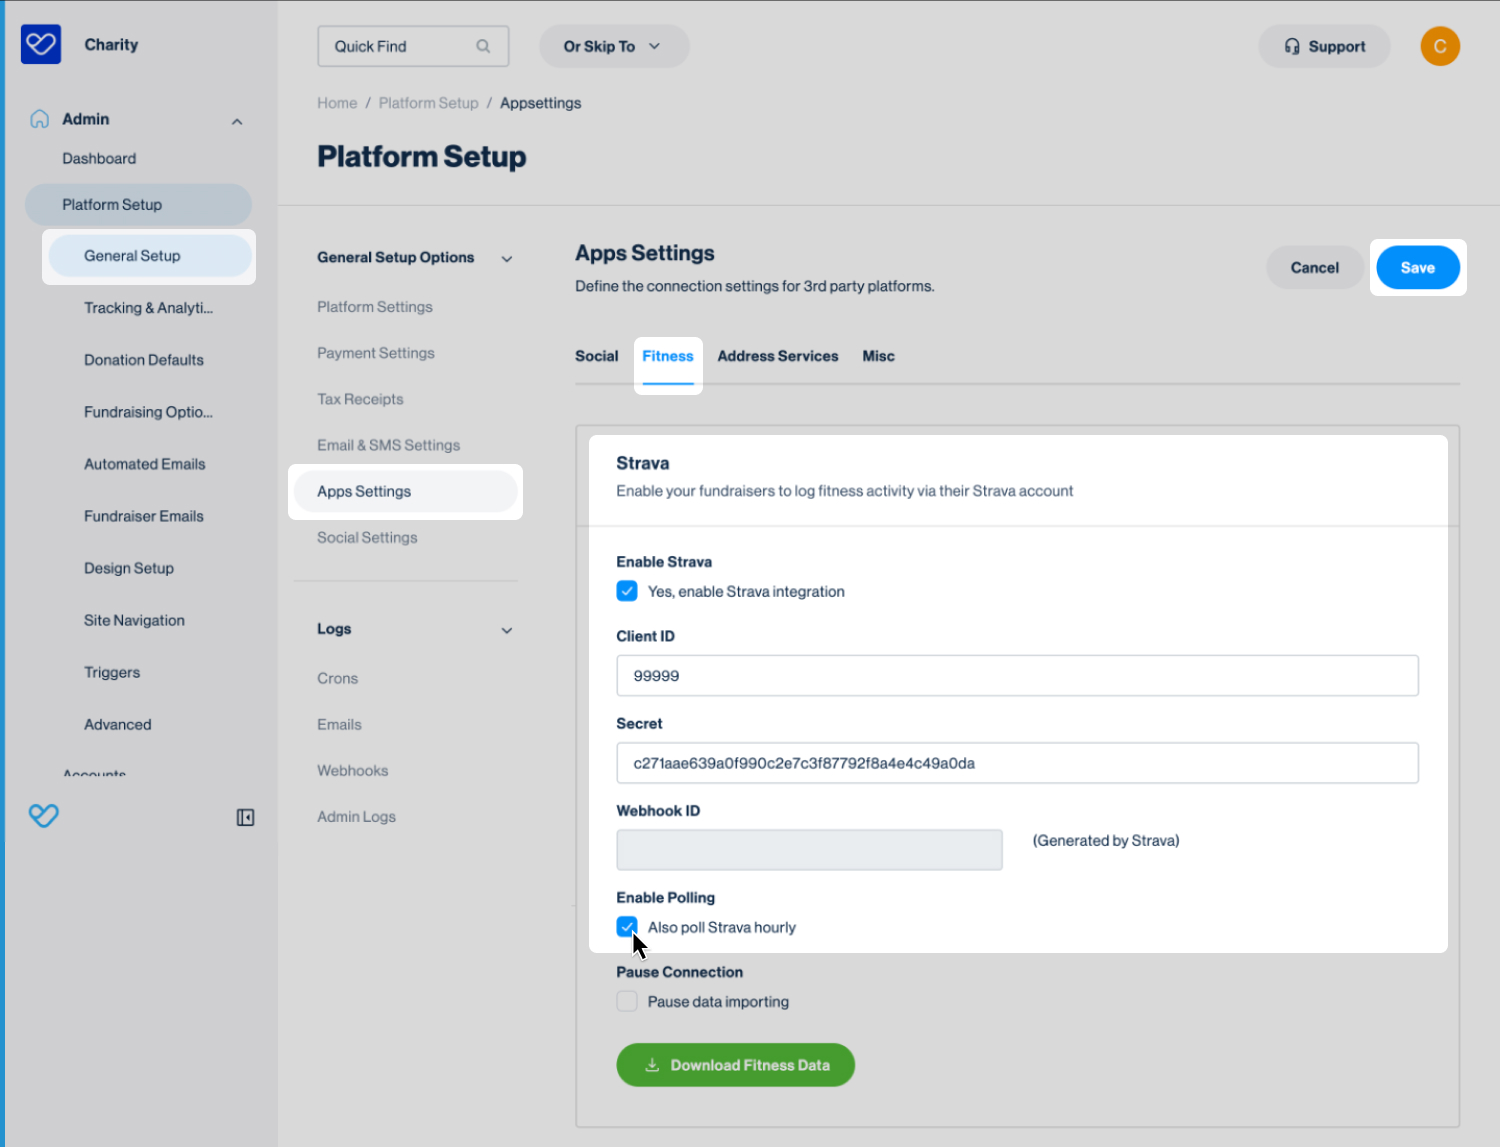Image resolution: width=1500 pixels, height=1147 pixels.
Task: Open Dashboard in the sidebar
Action: click(x=99, y=158)
